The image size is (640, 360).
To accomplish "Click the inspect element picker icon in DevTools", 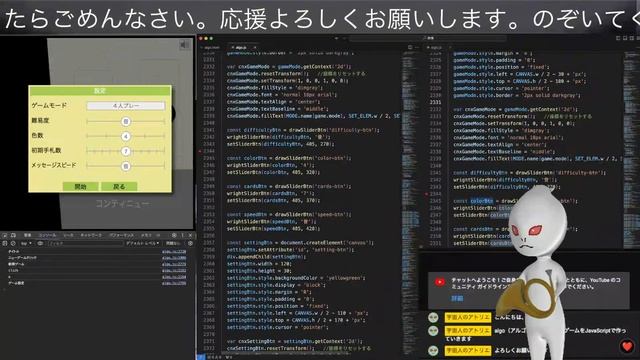I will tap(5, 236).
